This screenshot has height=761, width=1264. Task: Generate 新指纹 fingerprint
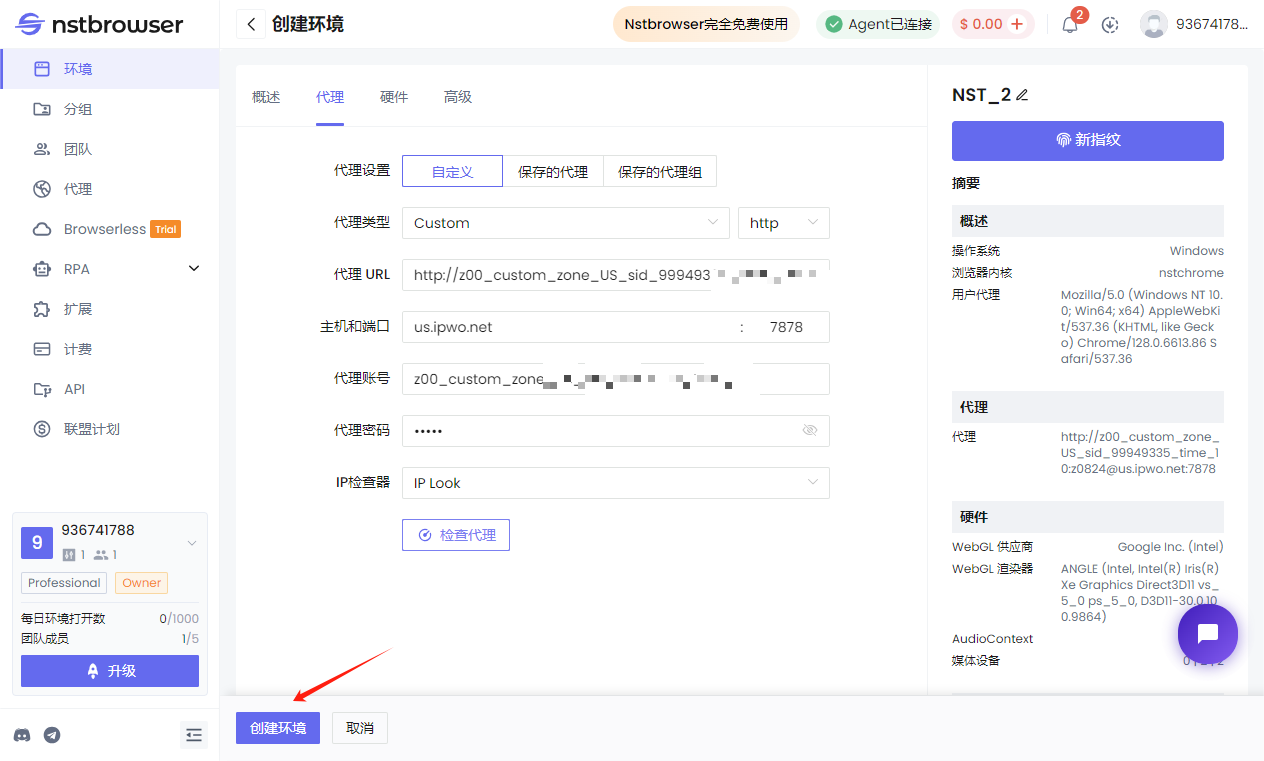pos(1088,141)
